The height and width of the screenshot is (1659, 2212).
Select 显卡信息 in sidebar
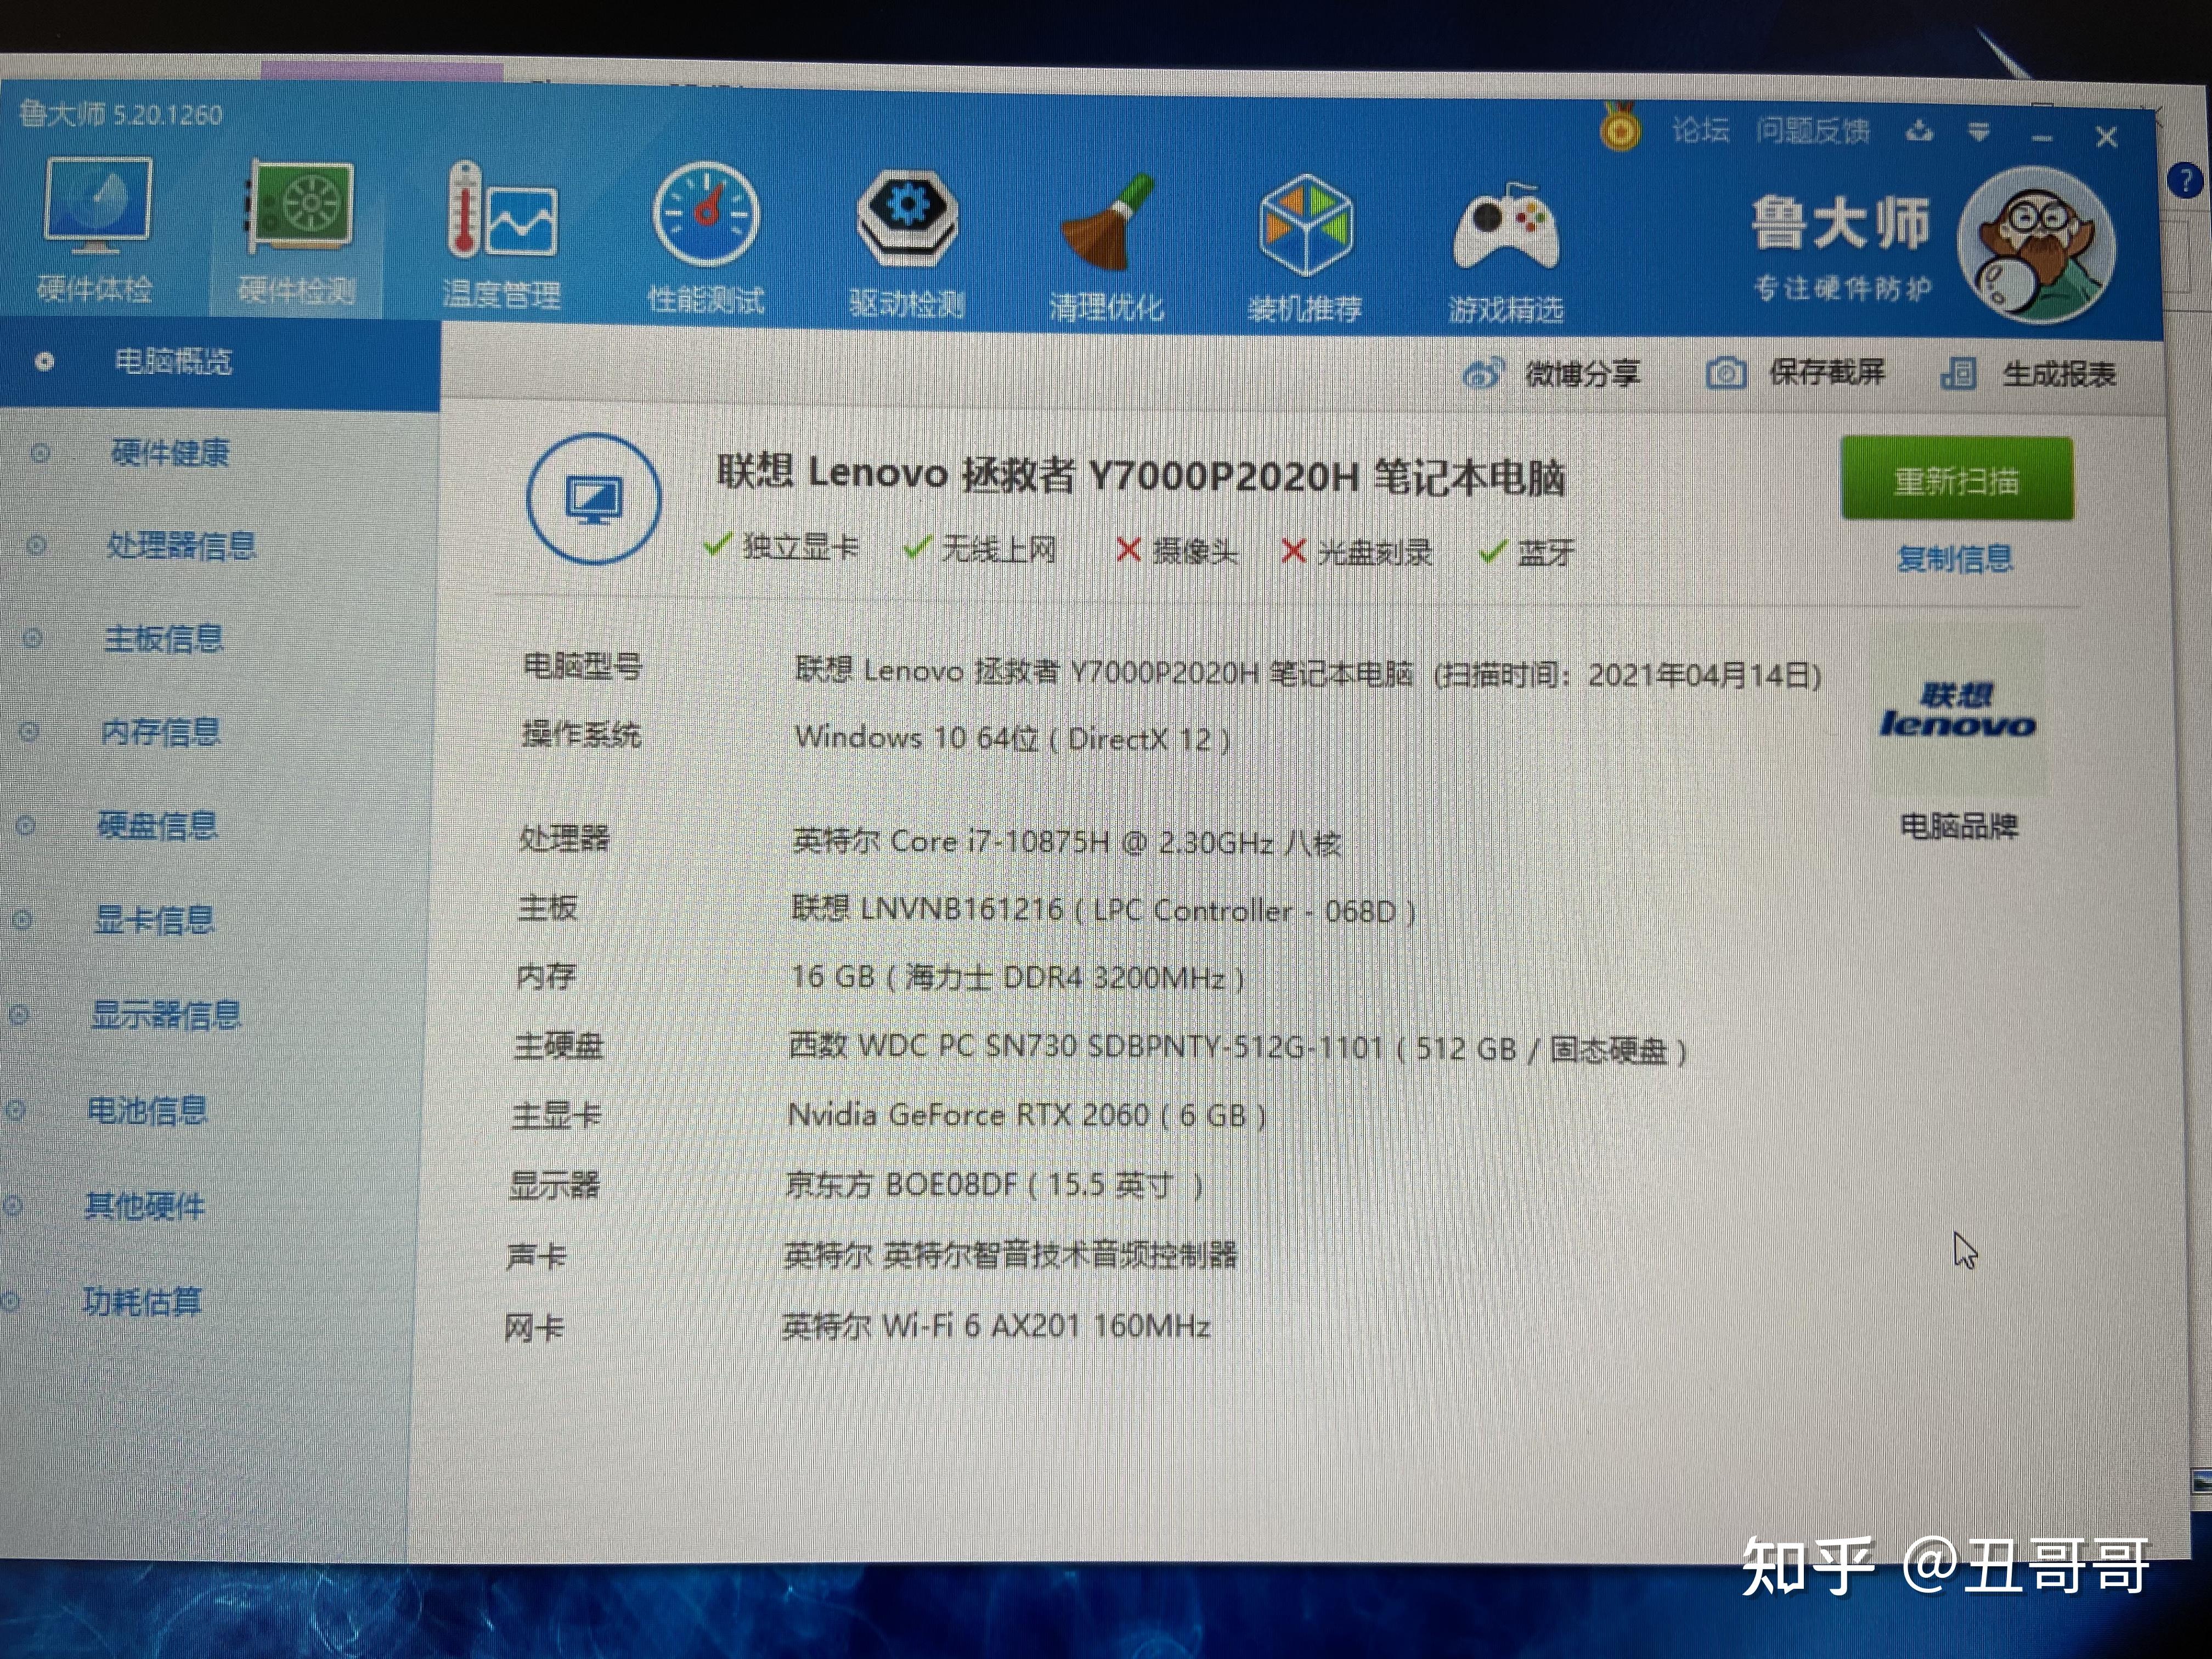pos(154,920)
